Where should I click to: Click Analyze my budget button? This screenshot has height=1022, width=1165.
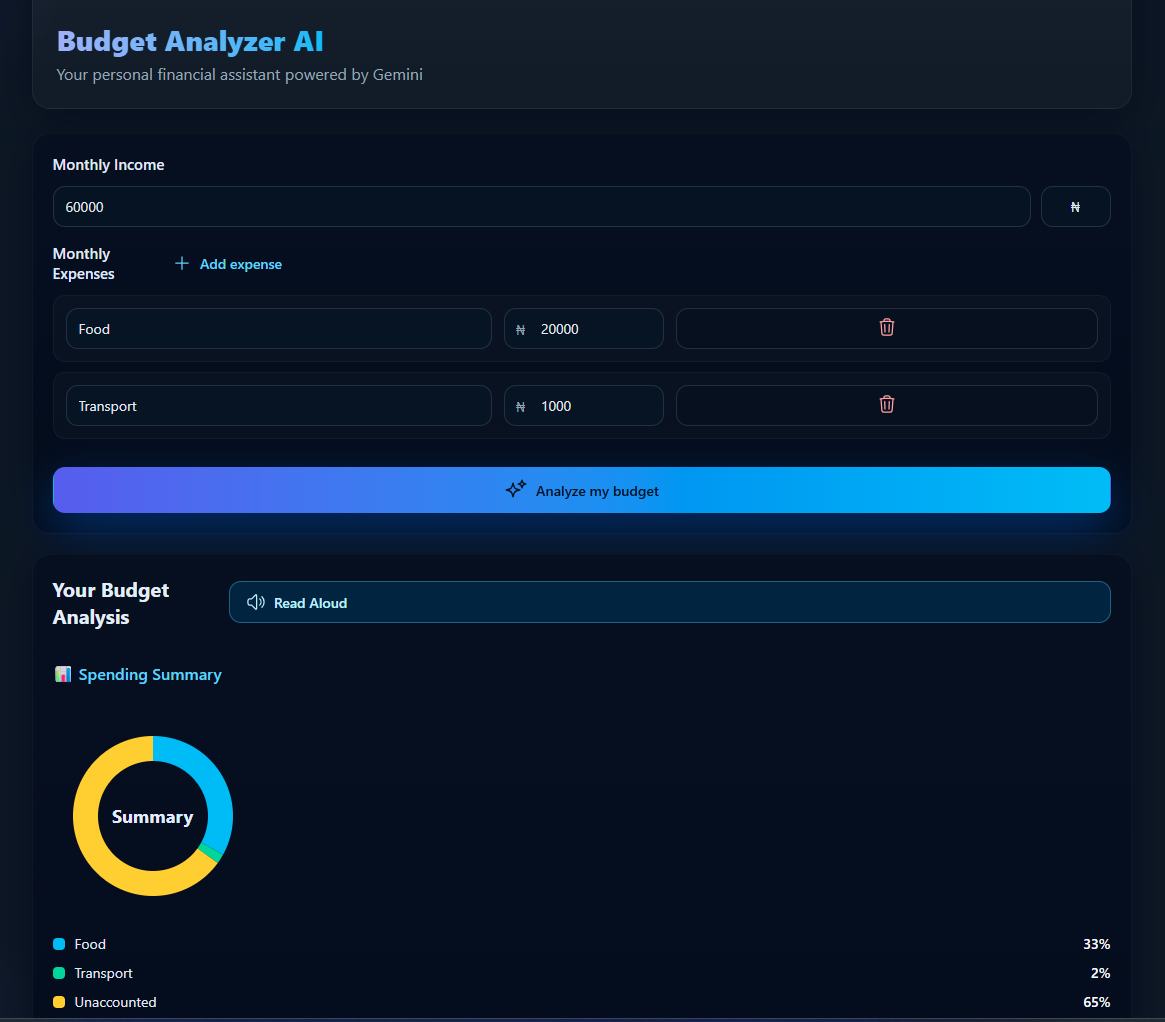click(x=582, y=490)
